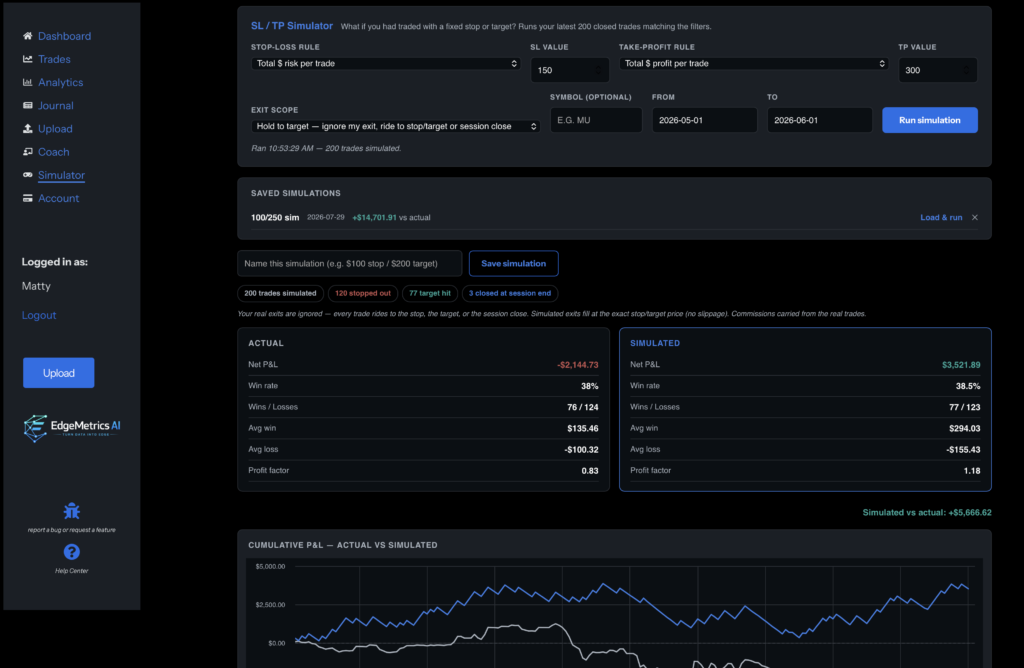Click the 3 closed at session end chip
This screenshot has width=1024, height=668.
click(509, 293)
